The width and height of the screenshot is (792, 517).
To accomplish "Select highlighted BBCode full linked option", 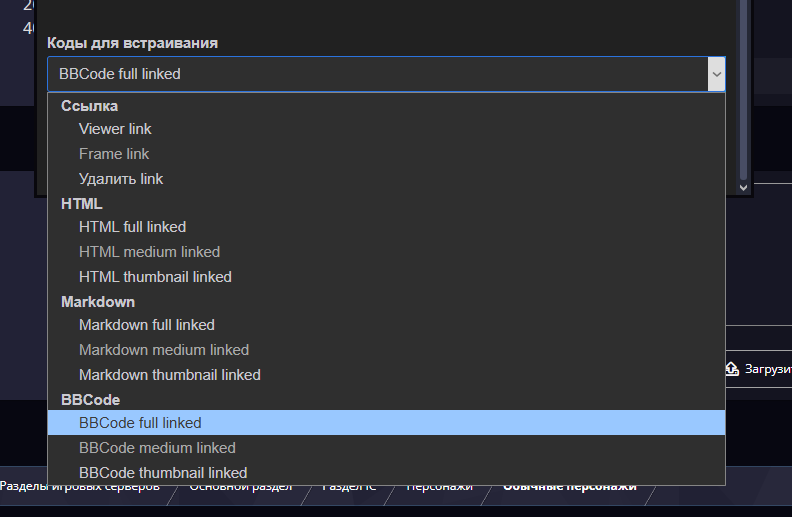I will [x=140, y=423].
